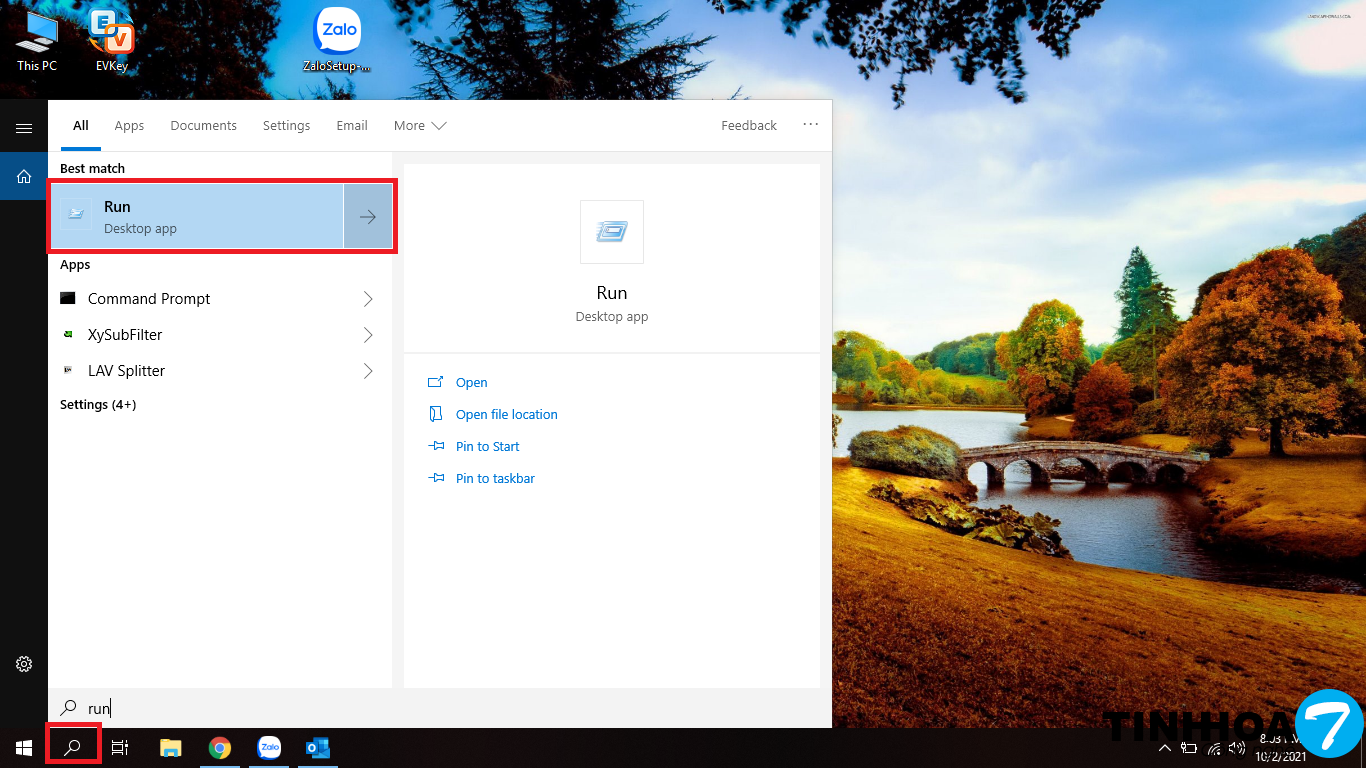This screenshot has width=1366, height=768.
Task: Open Zalo from the taskbar
Action: click(269, 747)
